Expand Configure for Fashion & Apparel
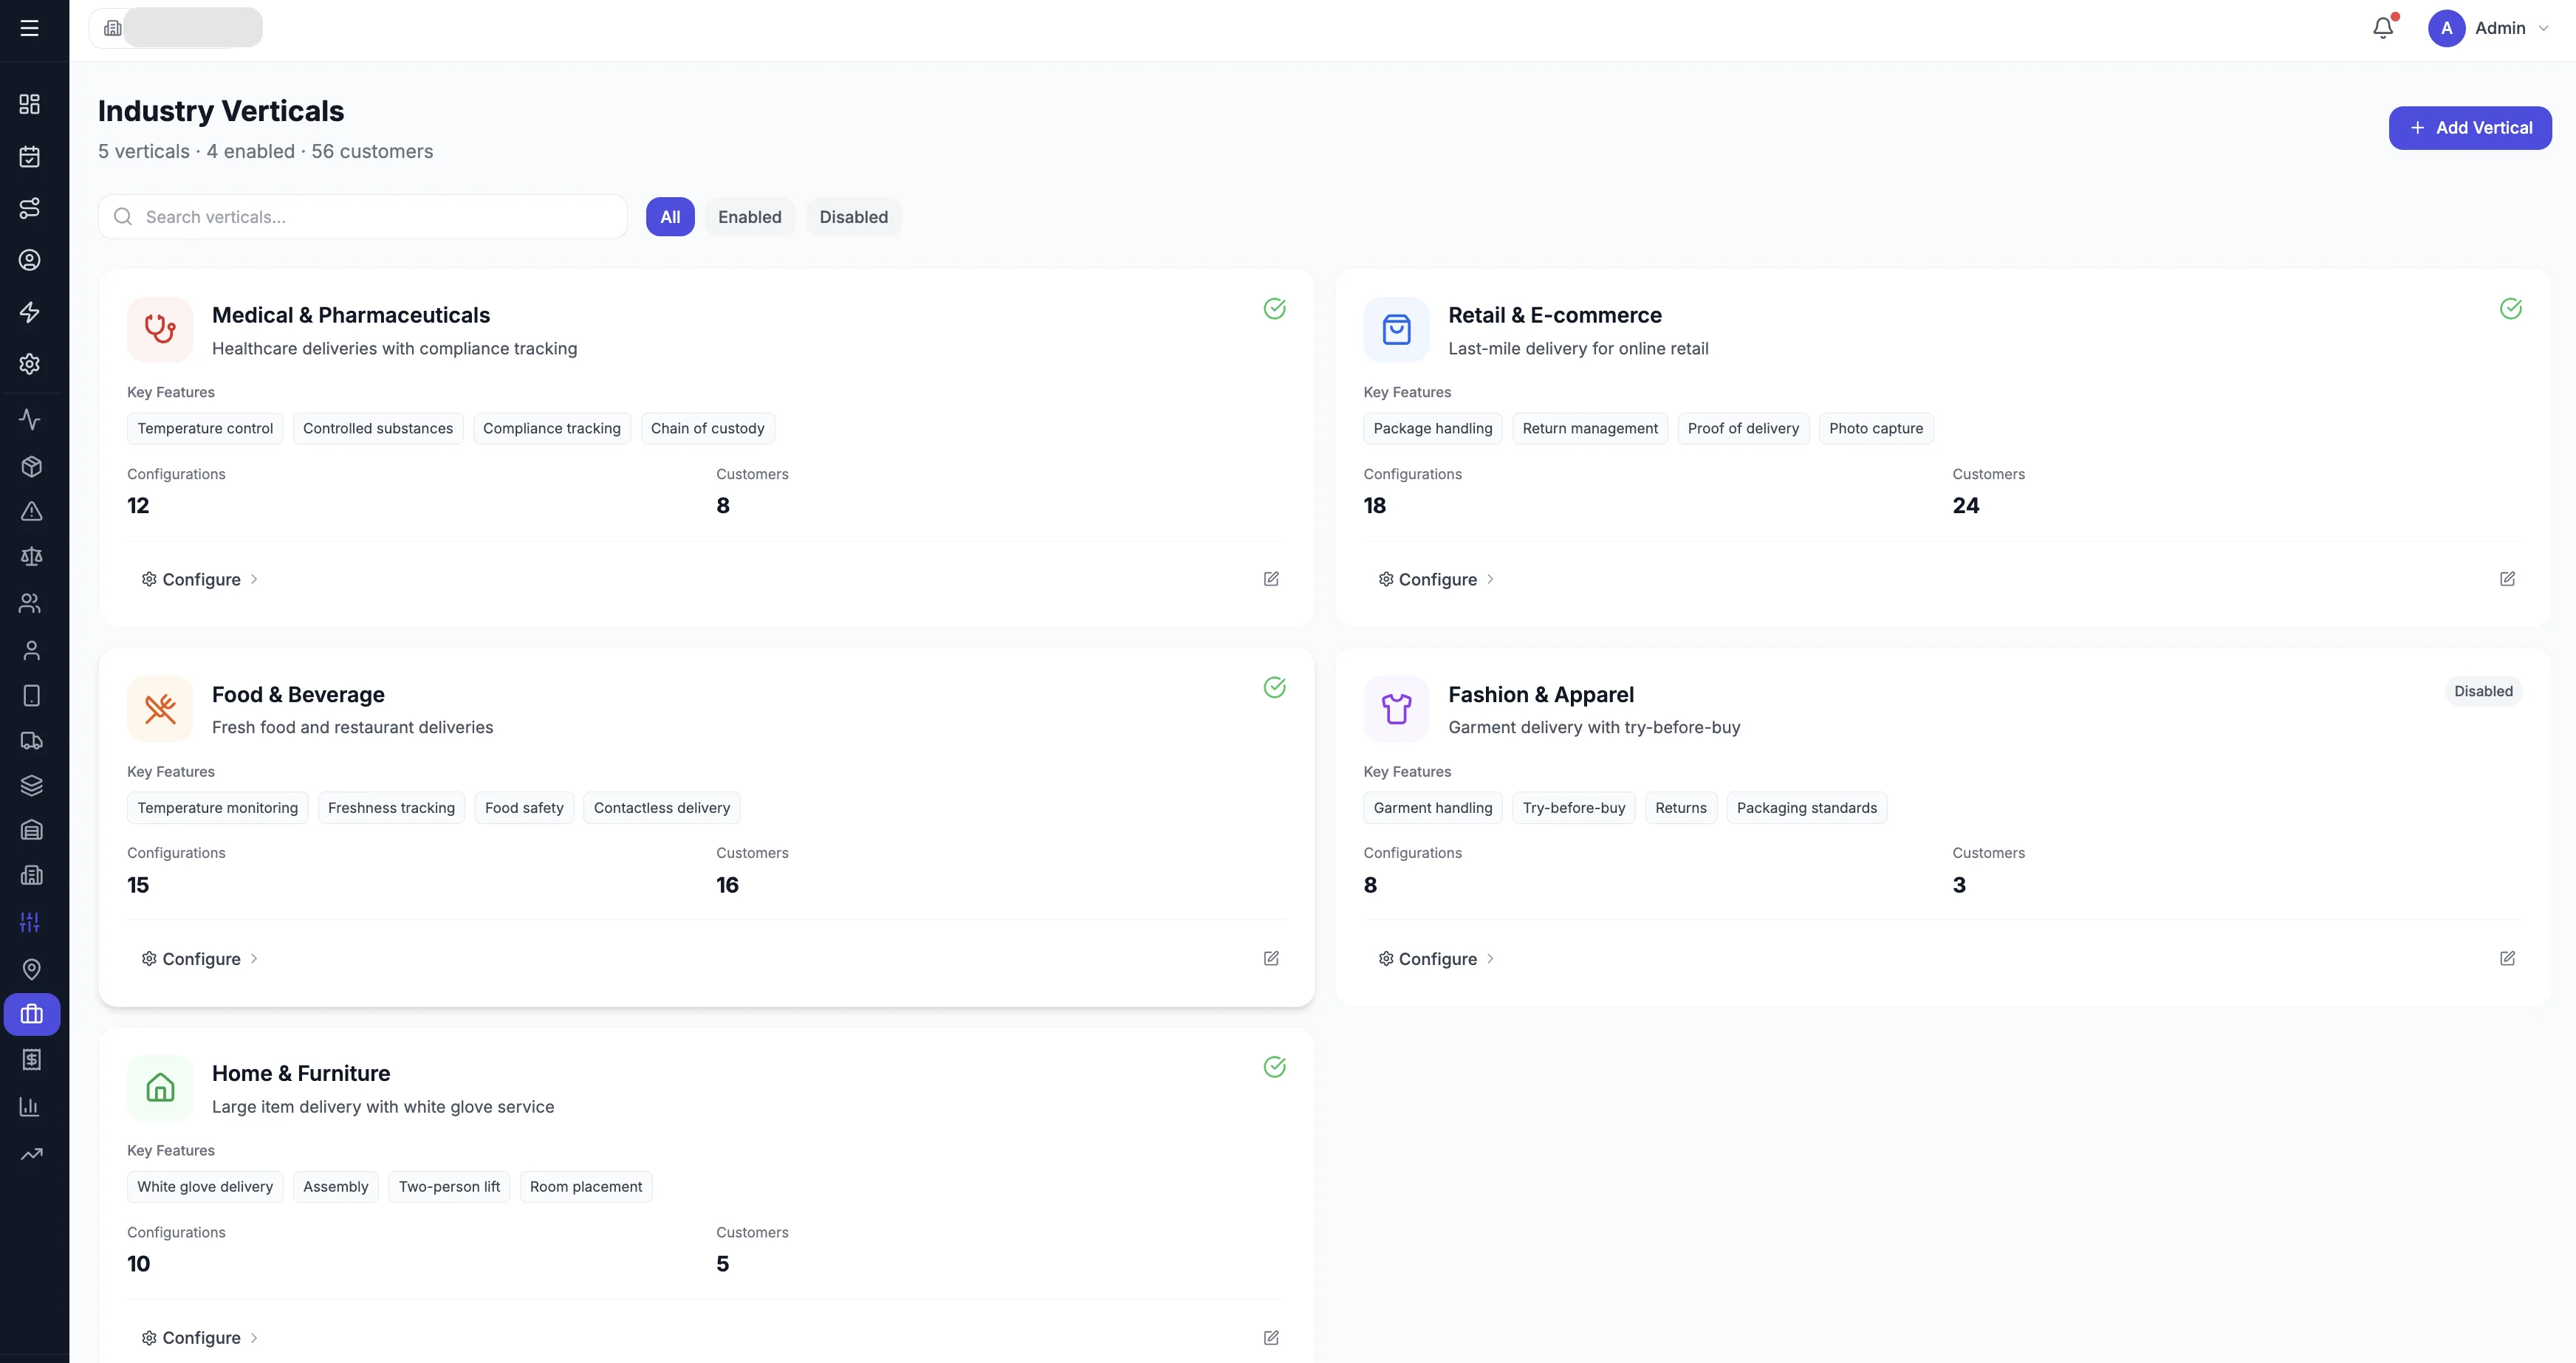The width and height of the screenshot is (2576, 1363). pos(1436,958)
